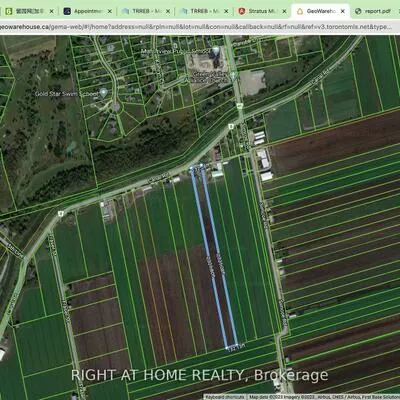Switch to the Appointment browser tab
This screenshot has height=400, width=400.
tap(88, 11)
